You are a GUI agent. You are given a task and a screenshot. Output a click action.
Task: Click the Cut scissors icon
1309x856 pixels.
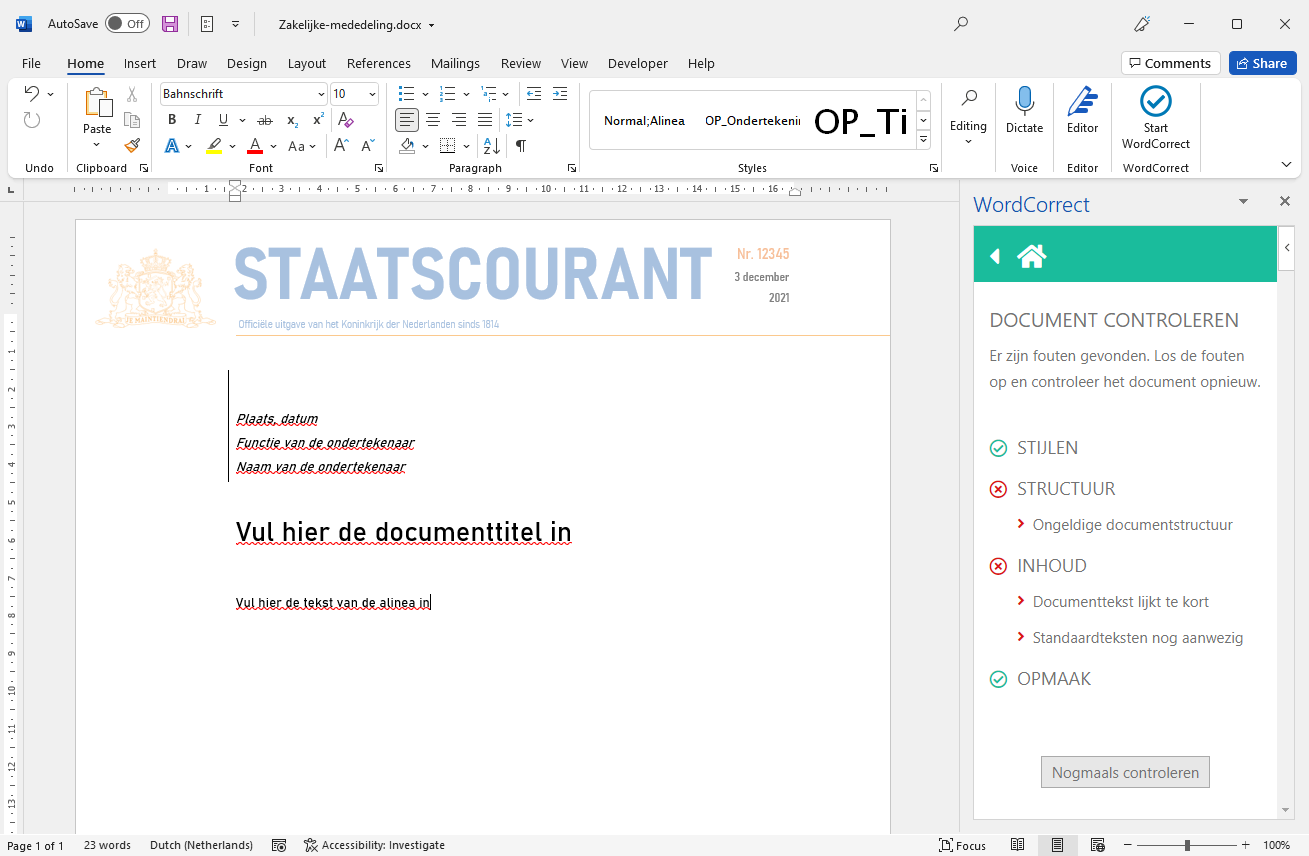click(132, 94)
